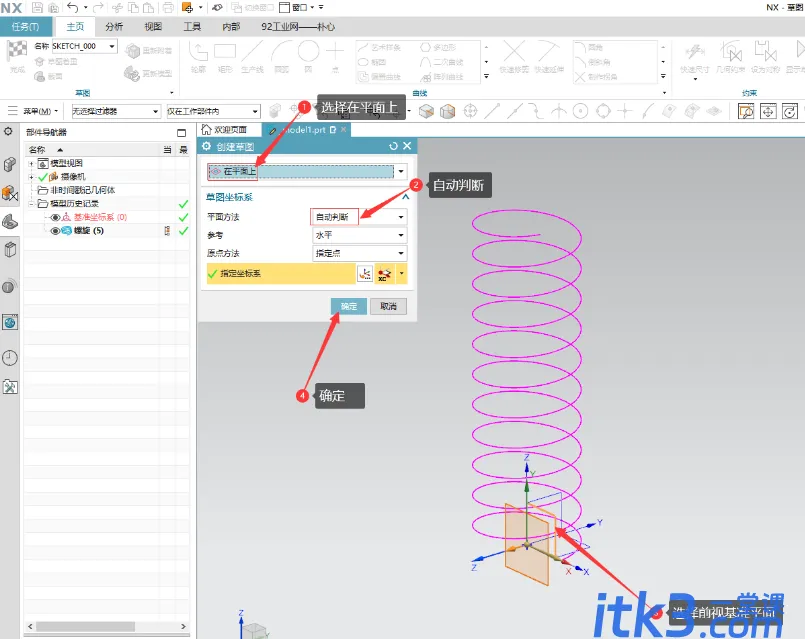Collapse the 模型历史记录 tree node

[x=31, y=204]
